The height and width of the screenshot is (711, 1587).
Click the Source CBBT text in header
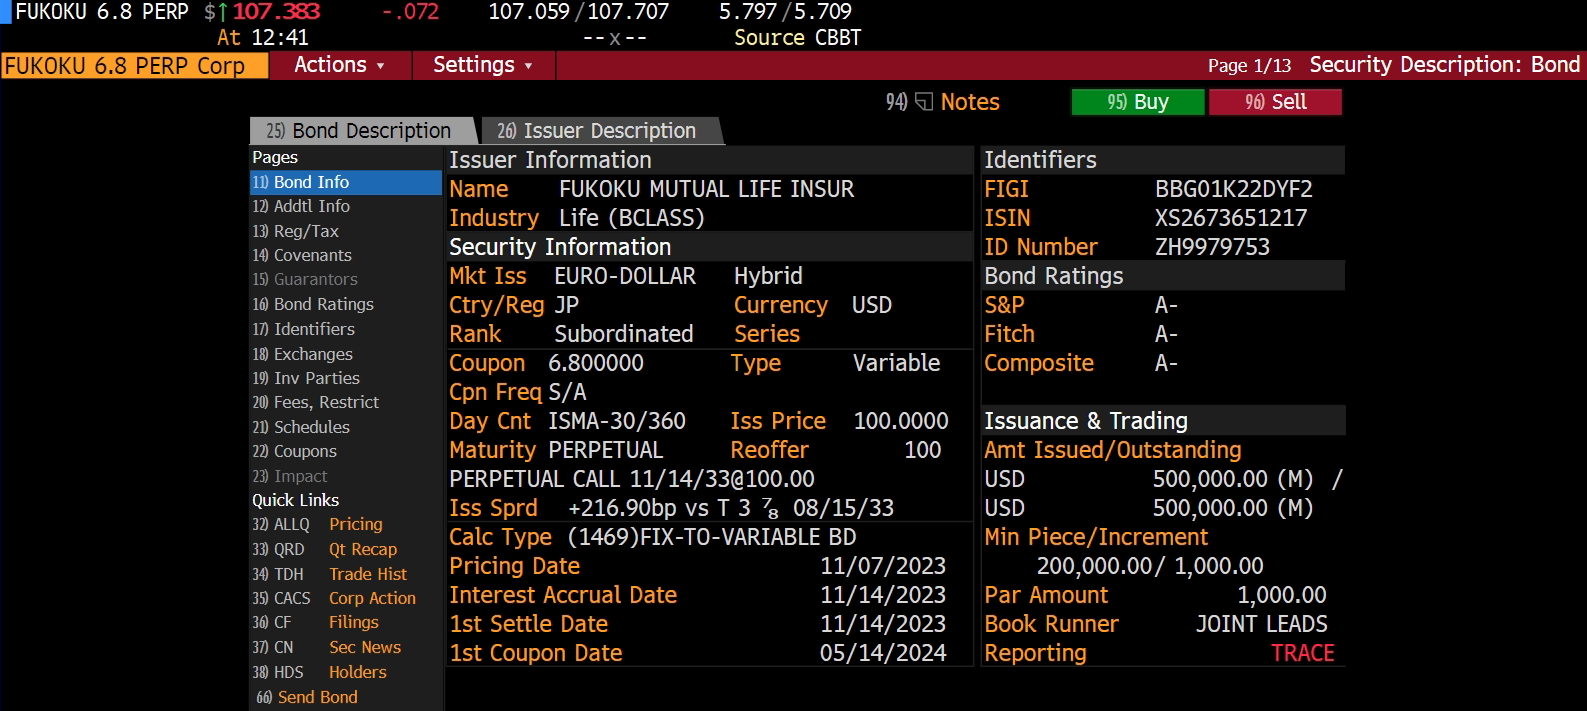(x=798, y=38)
